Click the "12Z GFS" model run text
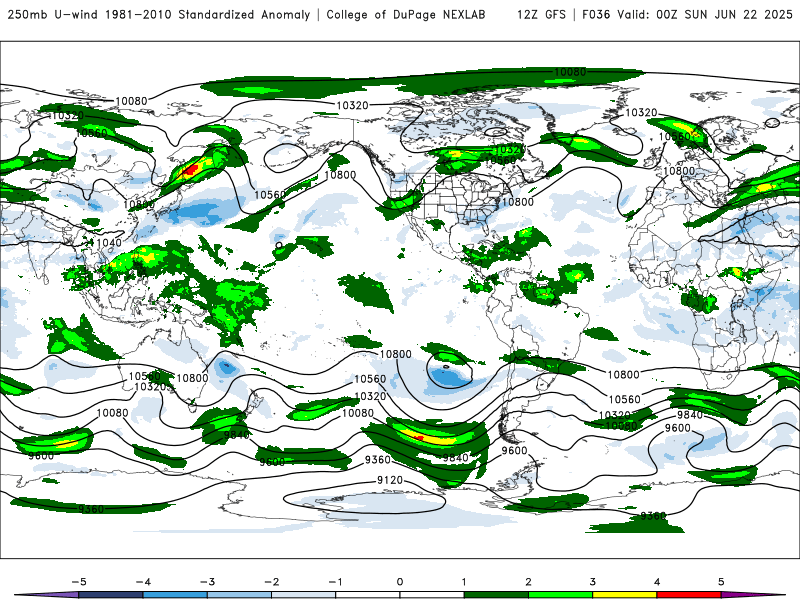800x600 pixels. click(x=541, y=14)
